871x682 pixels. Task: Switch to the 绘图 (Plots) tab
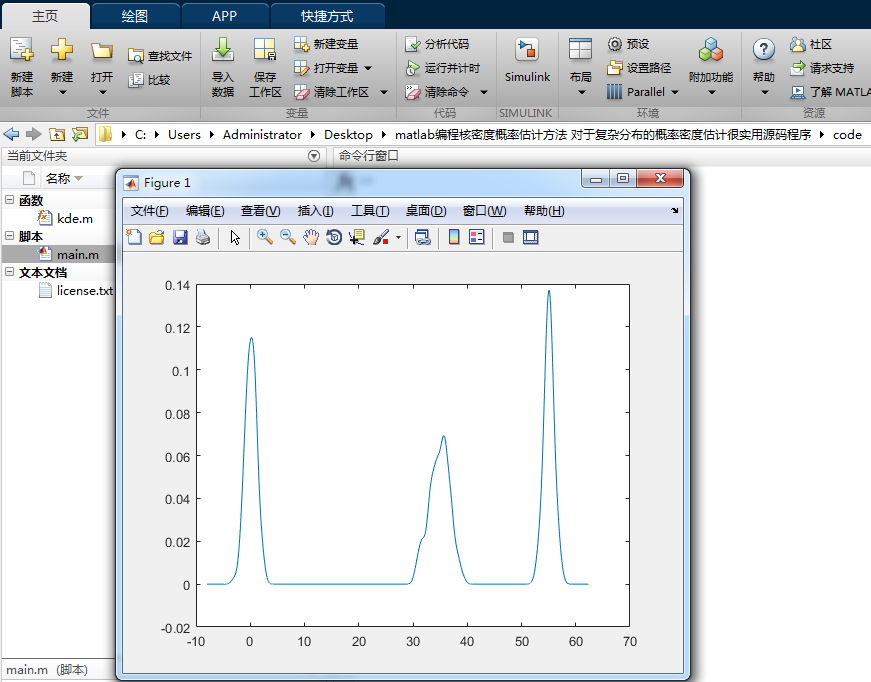(x=135, y=16)
